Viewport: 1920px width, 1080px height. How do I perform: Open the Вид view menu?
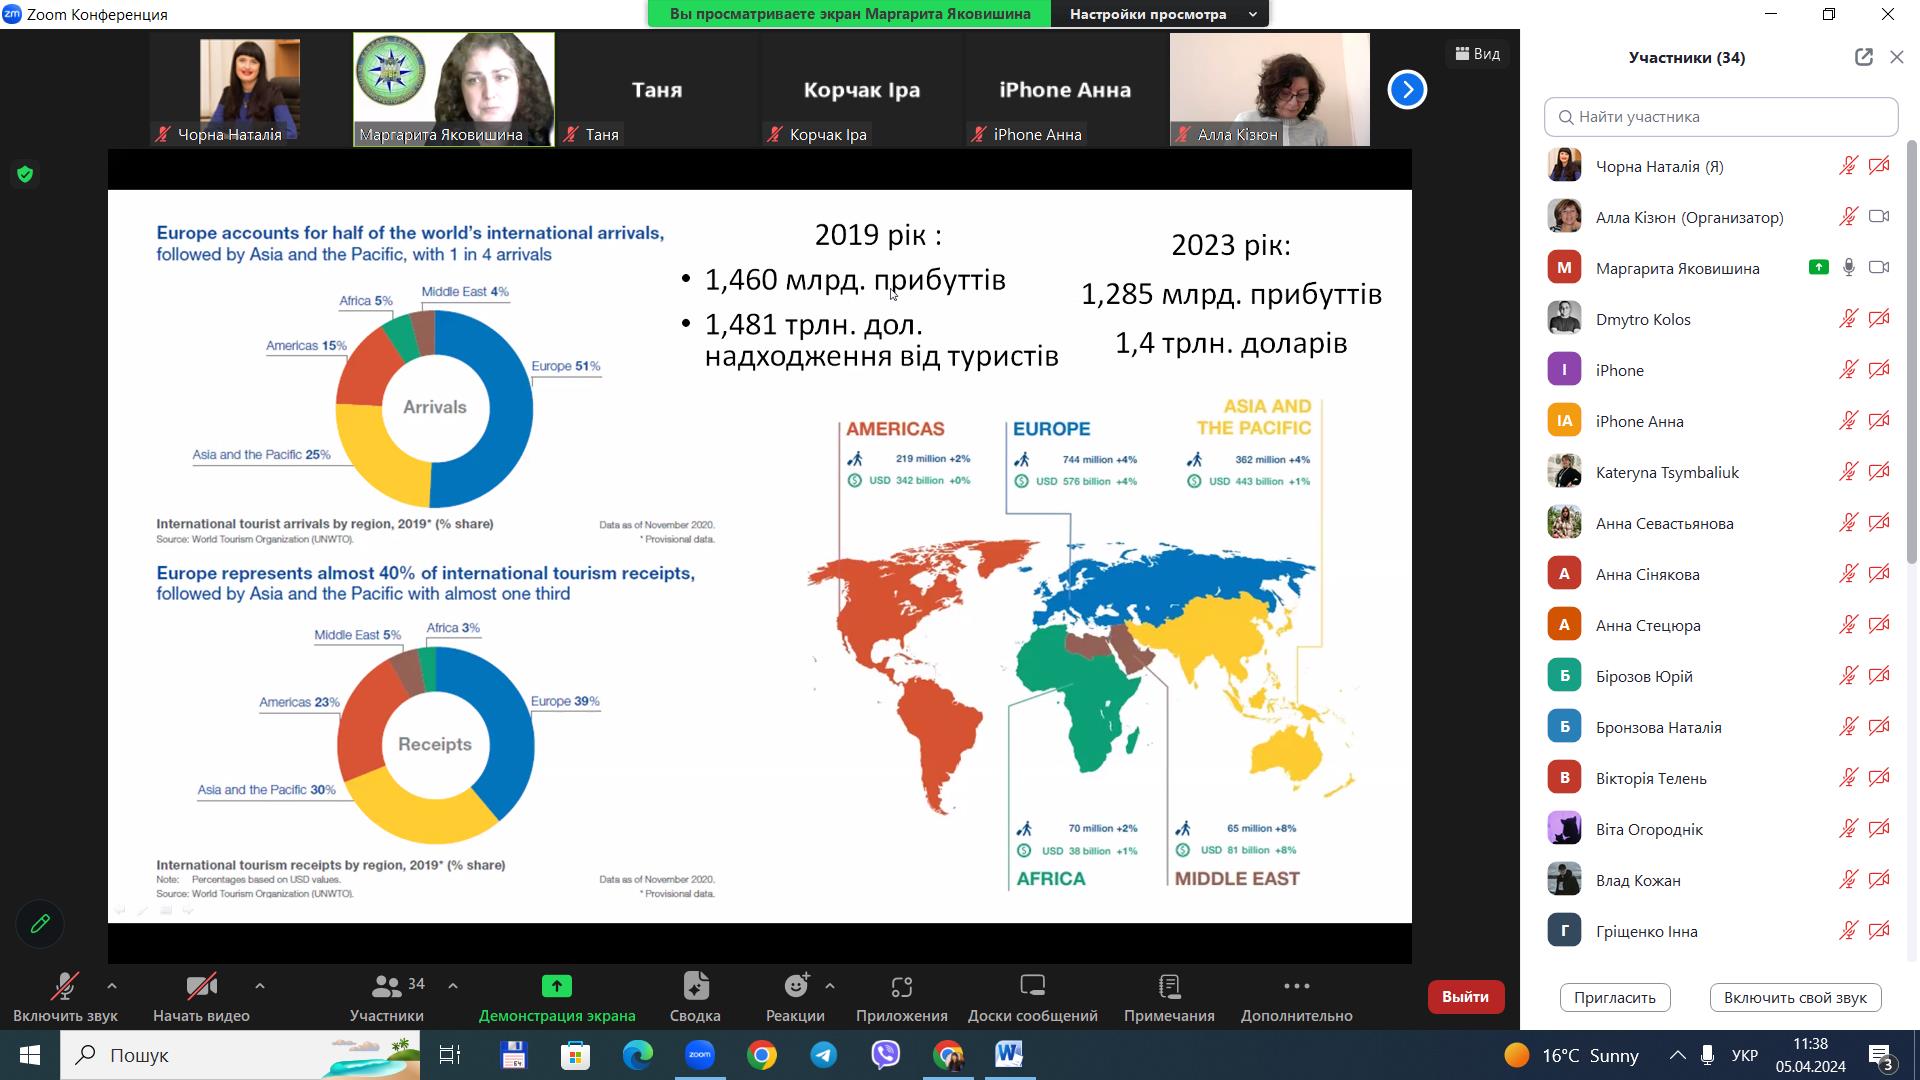coord(1477,54)
